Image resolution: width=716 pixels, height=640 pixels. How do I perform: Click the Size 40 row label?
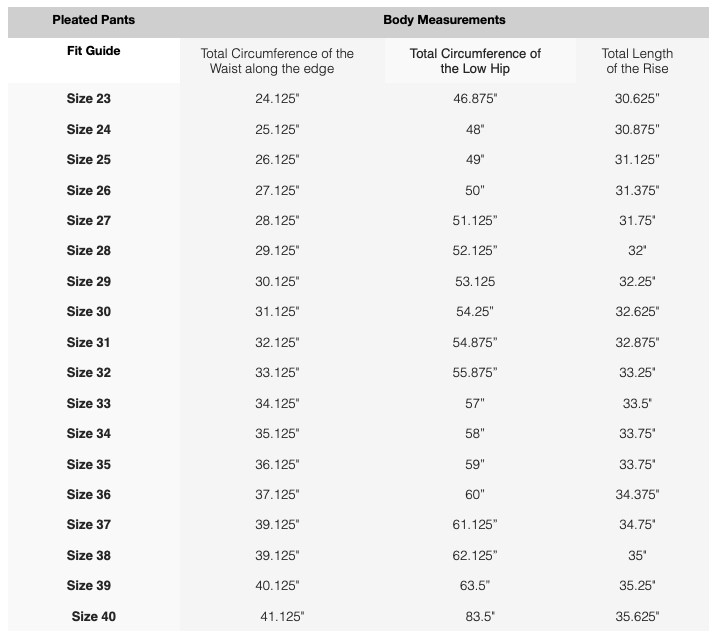click(93, 616)
